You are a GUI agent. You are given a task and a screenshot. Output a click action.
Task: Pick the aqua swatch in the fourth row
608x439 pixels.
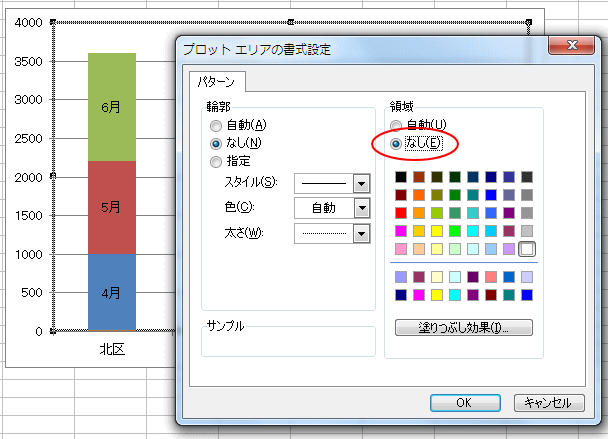point(473,231)
